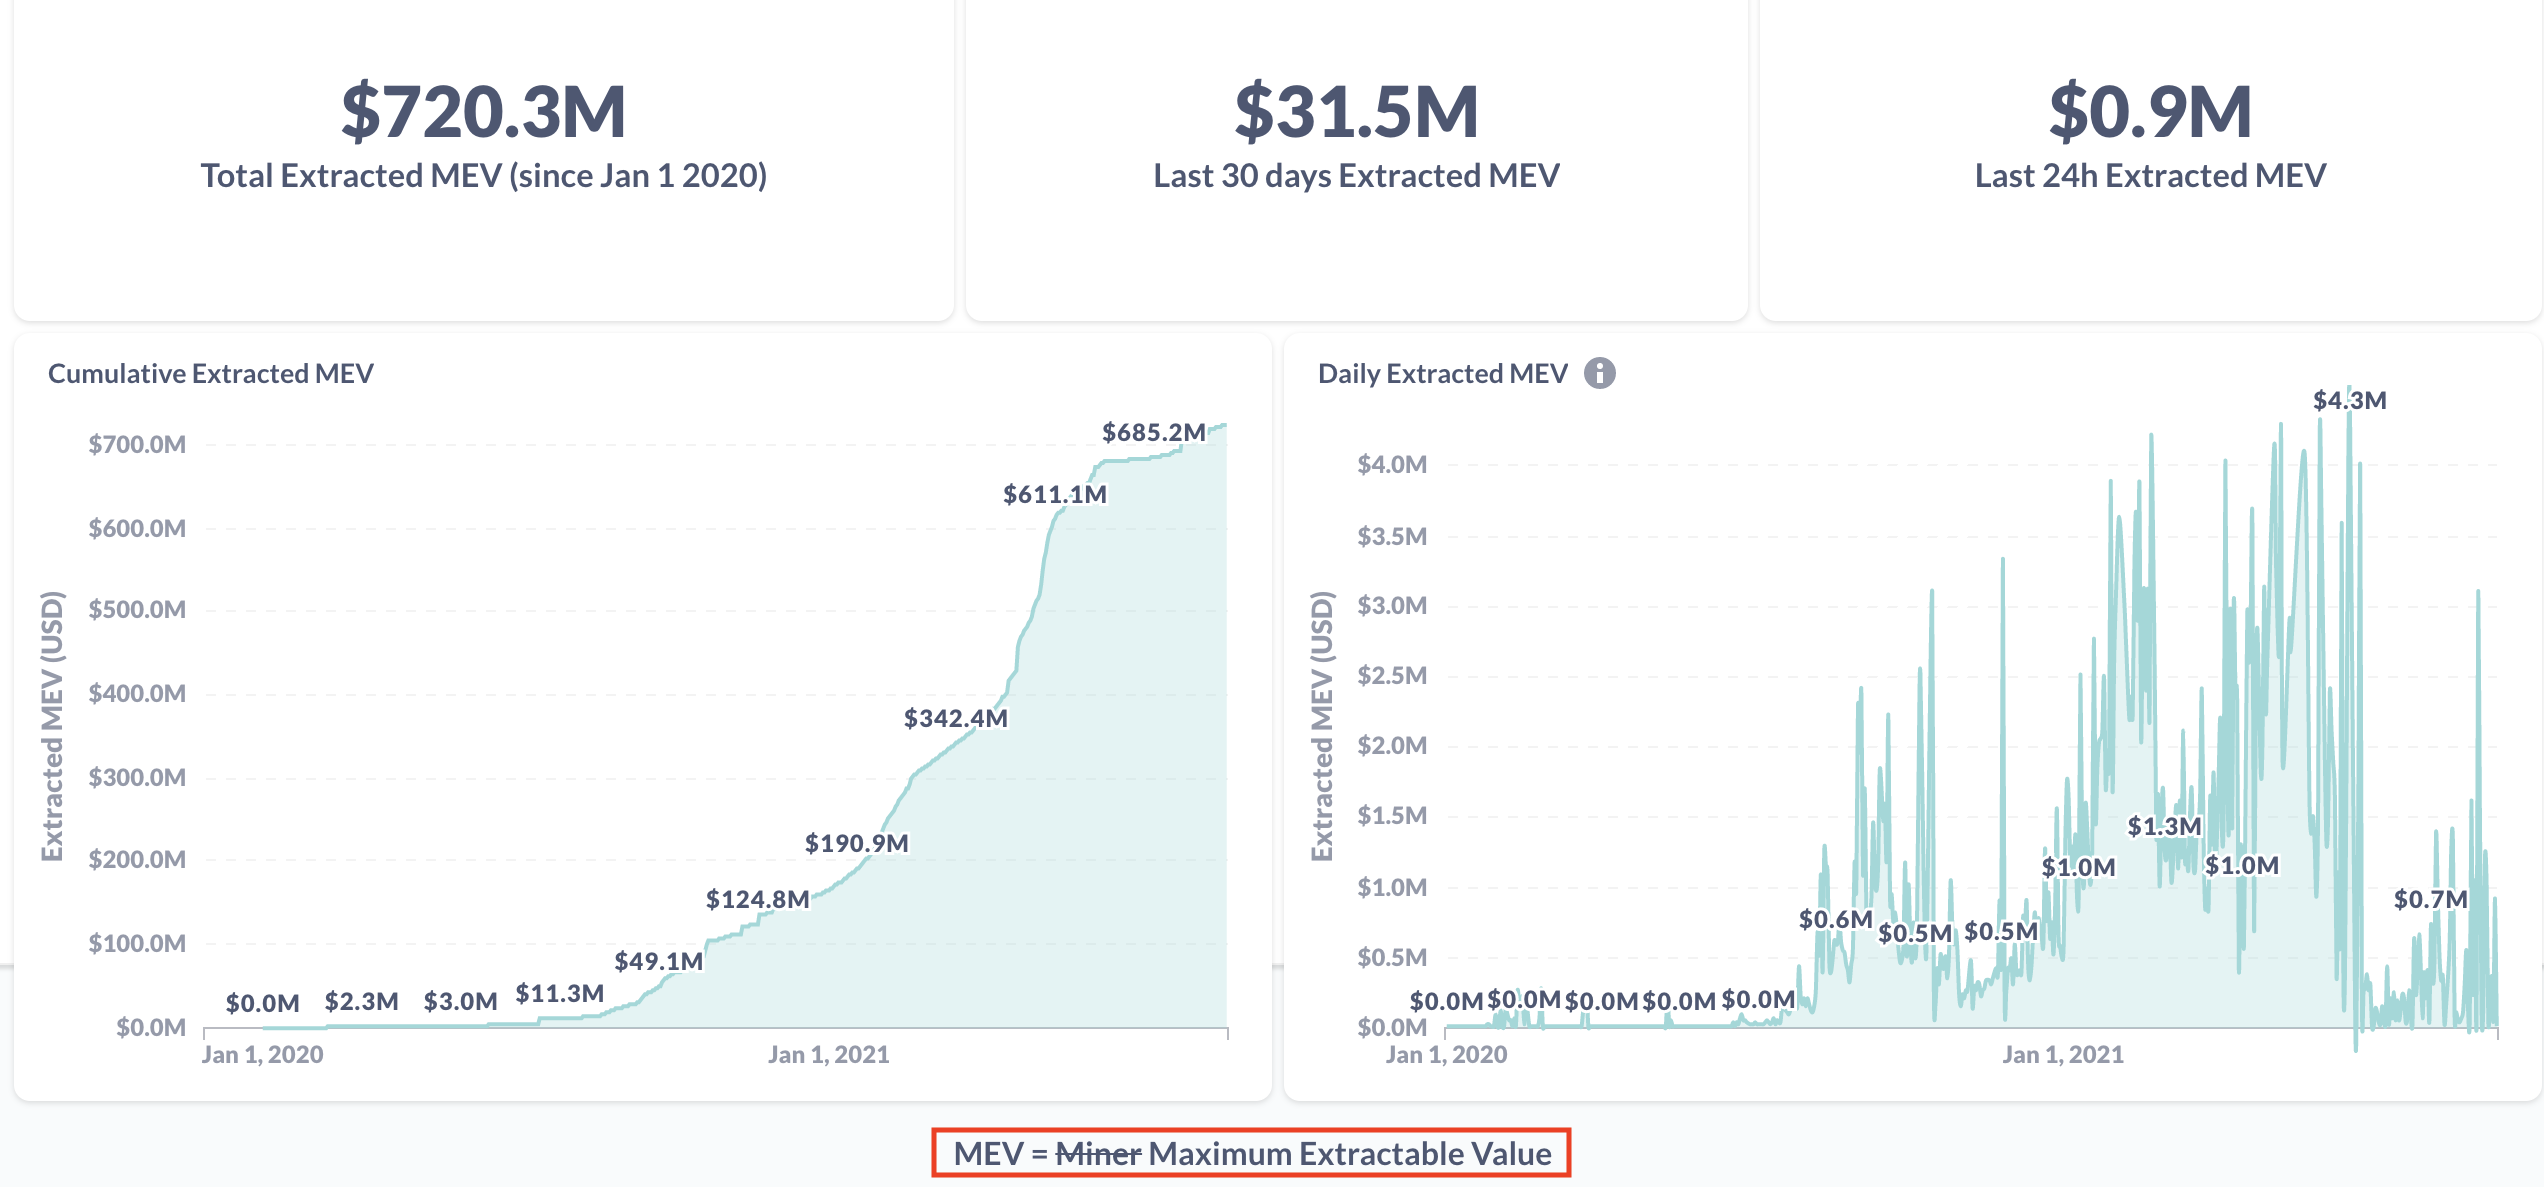Click Last 24h Extracted MEV label
Viewport: 2544px width, 1187px height.
[2150, 176]
